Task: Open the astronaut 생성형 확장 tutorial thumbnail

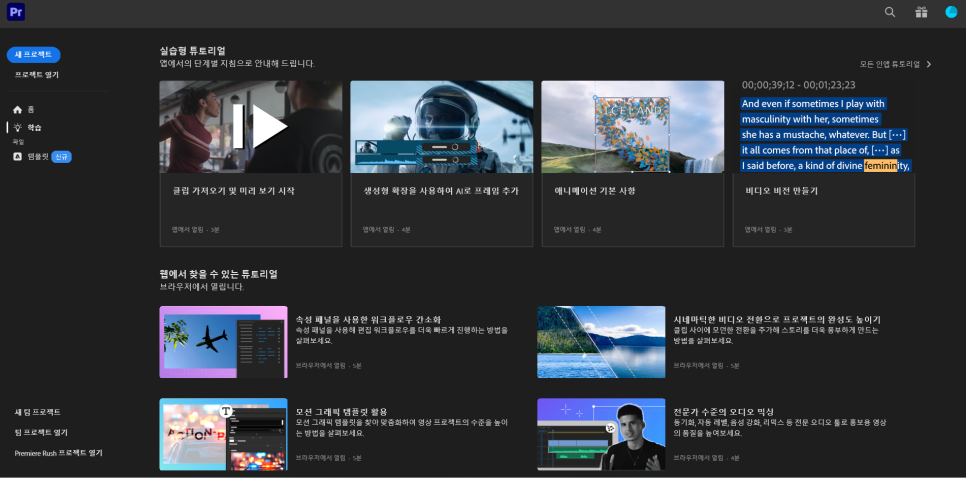Action: tap(442, 127)
